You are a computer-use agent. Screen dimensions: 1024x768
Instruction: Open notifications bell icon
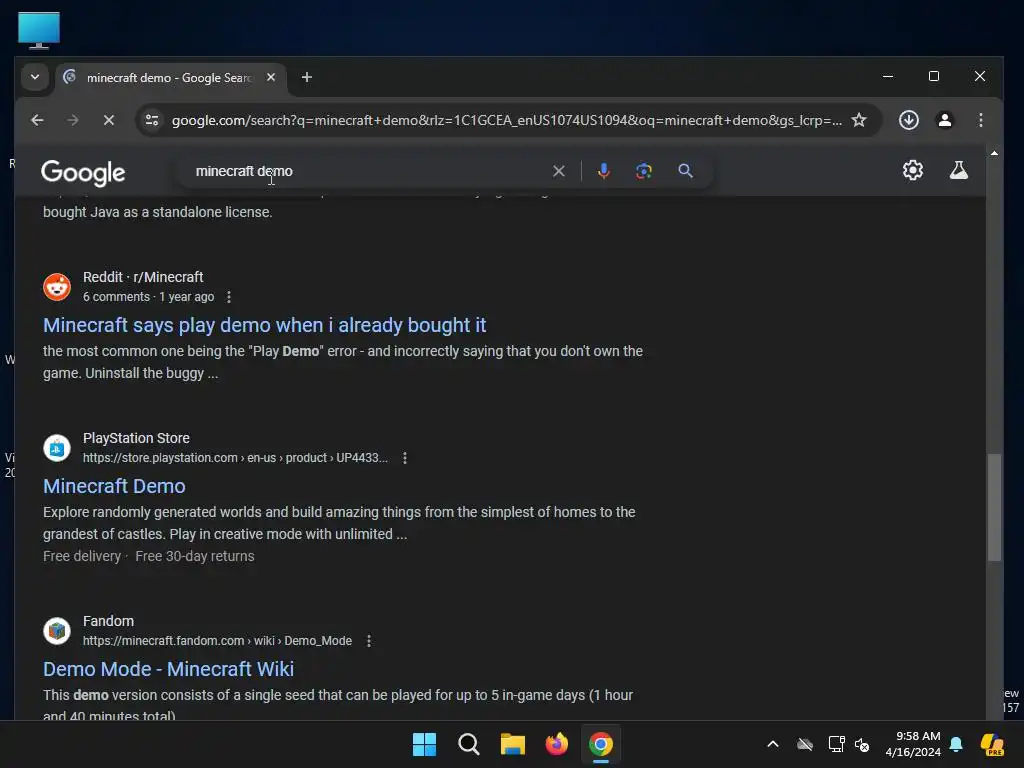956,744
